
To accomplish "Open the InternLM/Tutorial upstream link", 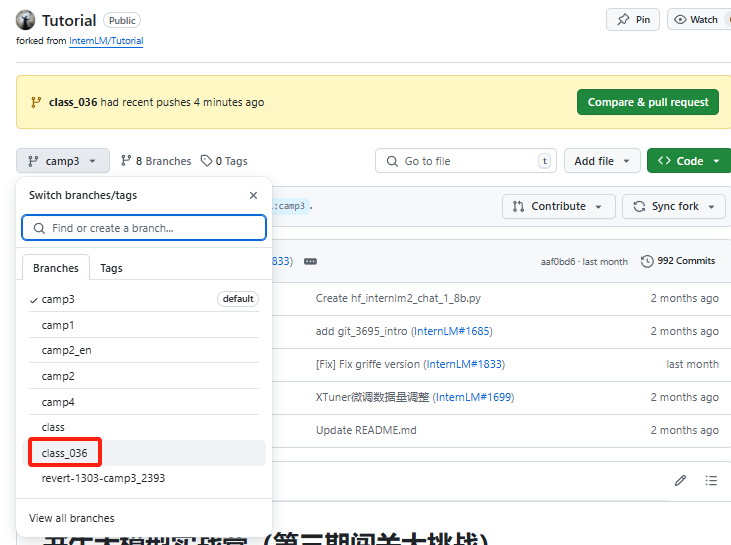I will (x=106, y=41).
